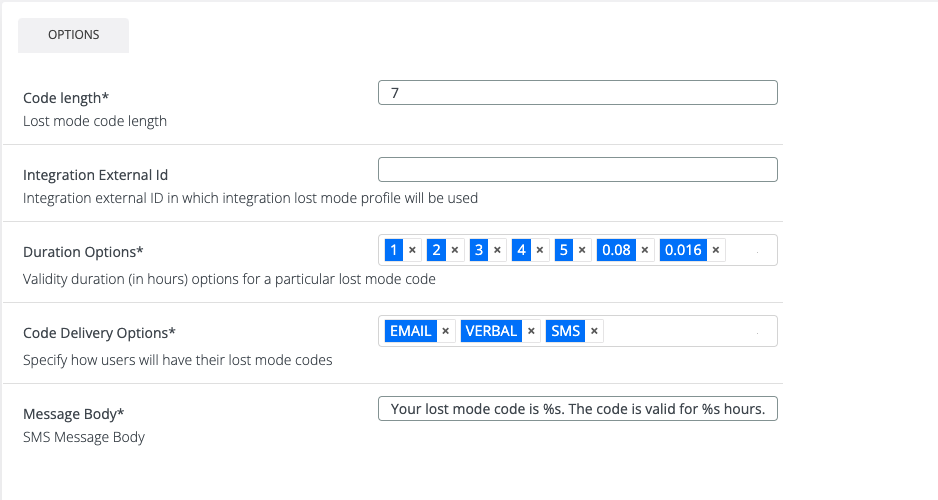Remove the '1' duration option tag
Viewport: 938px width, 500px height.
tap(412, 250)
